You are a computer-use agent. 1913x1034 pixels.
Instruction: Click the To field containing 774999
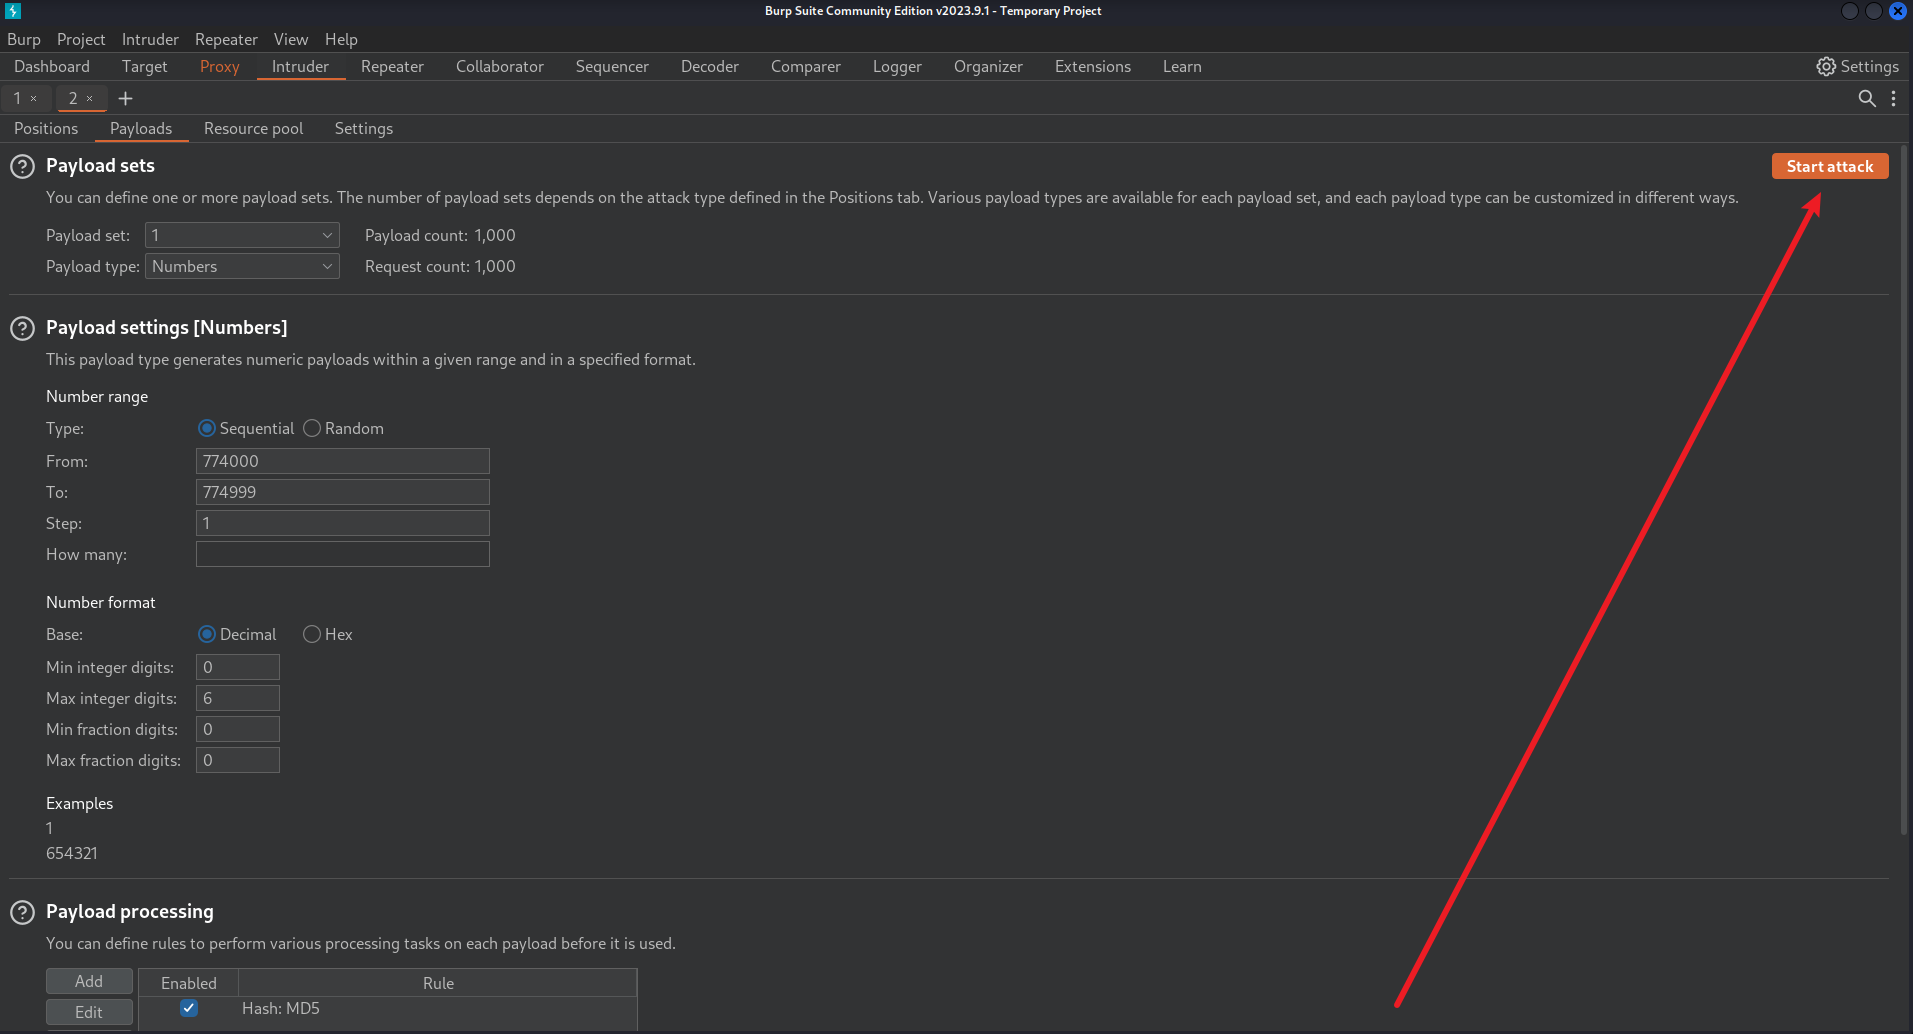(x=343, y=492)
